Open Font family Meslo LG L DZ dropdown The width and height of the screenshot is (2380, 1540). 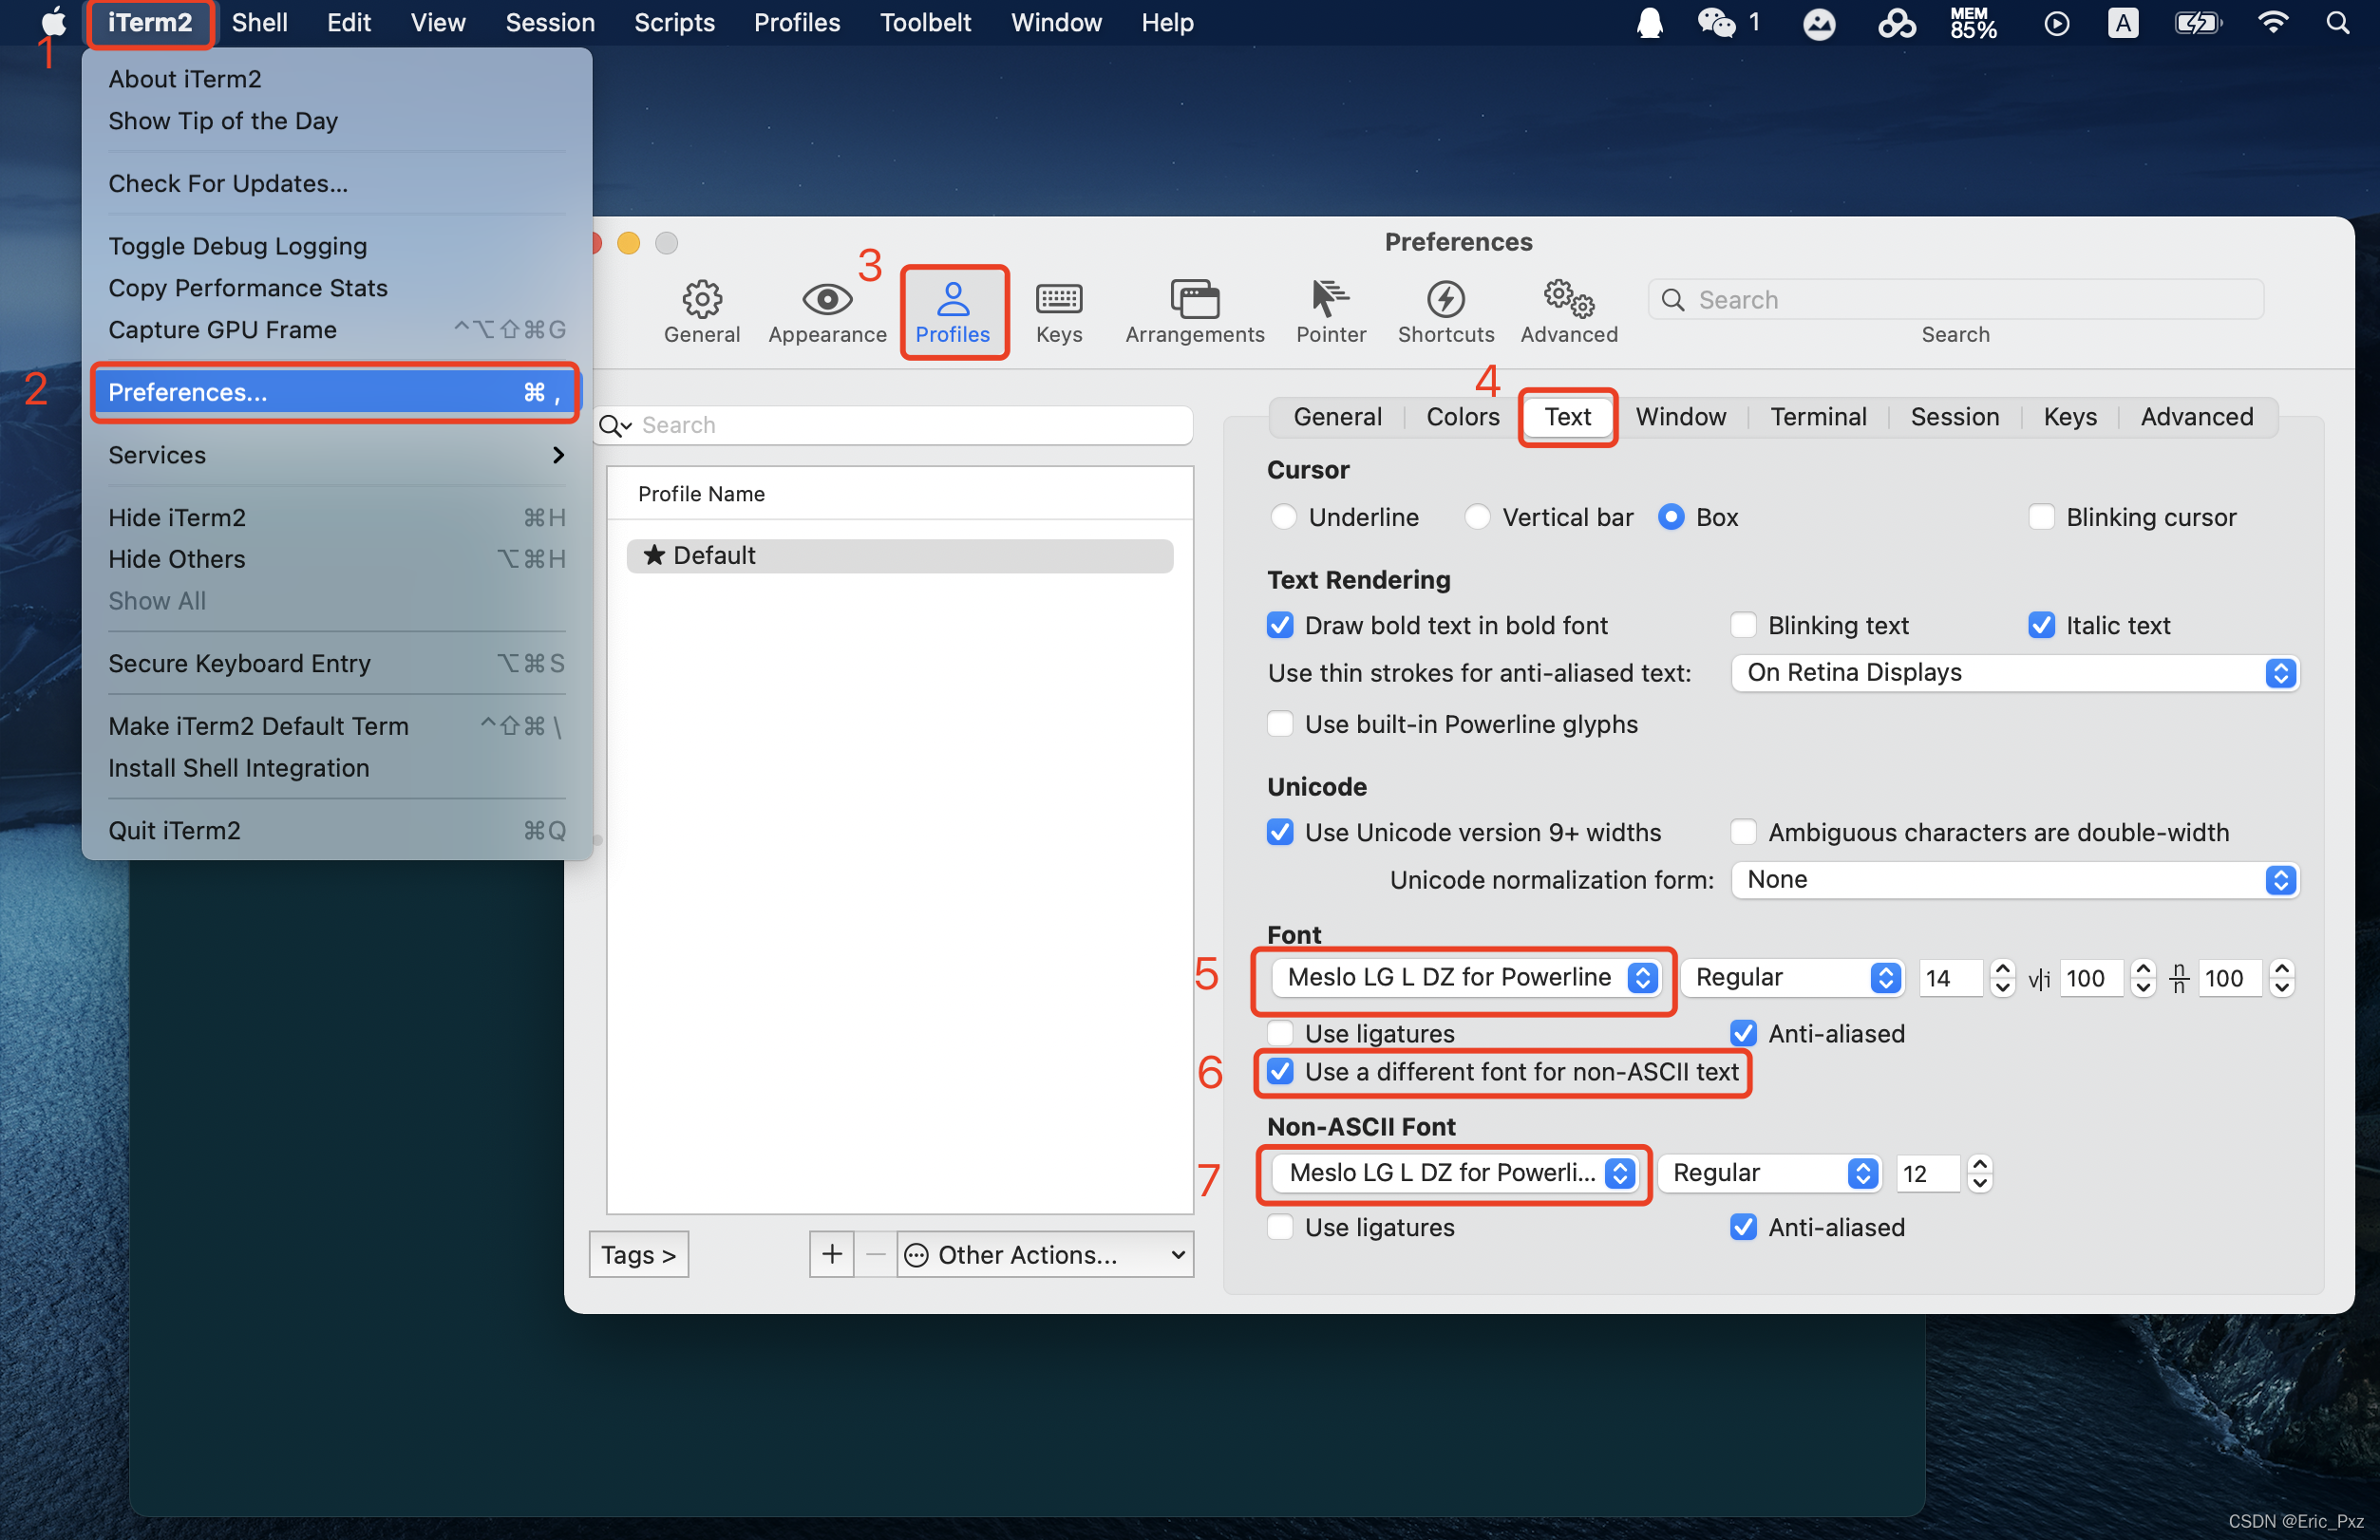coord(1465,978)
